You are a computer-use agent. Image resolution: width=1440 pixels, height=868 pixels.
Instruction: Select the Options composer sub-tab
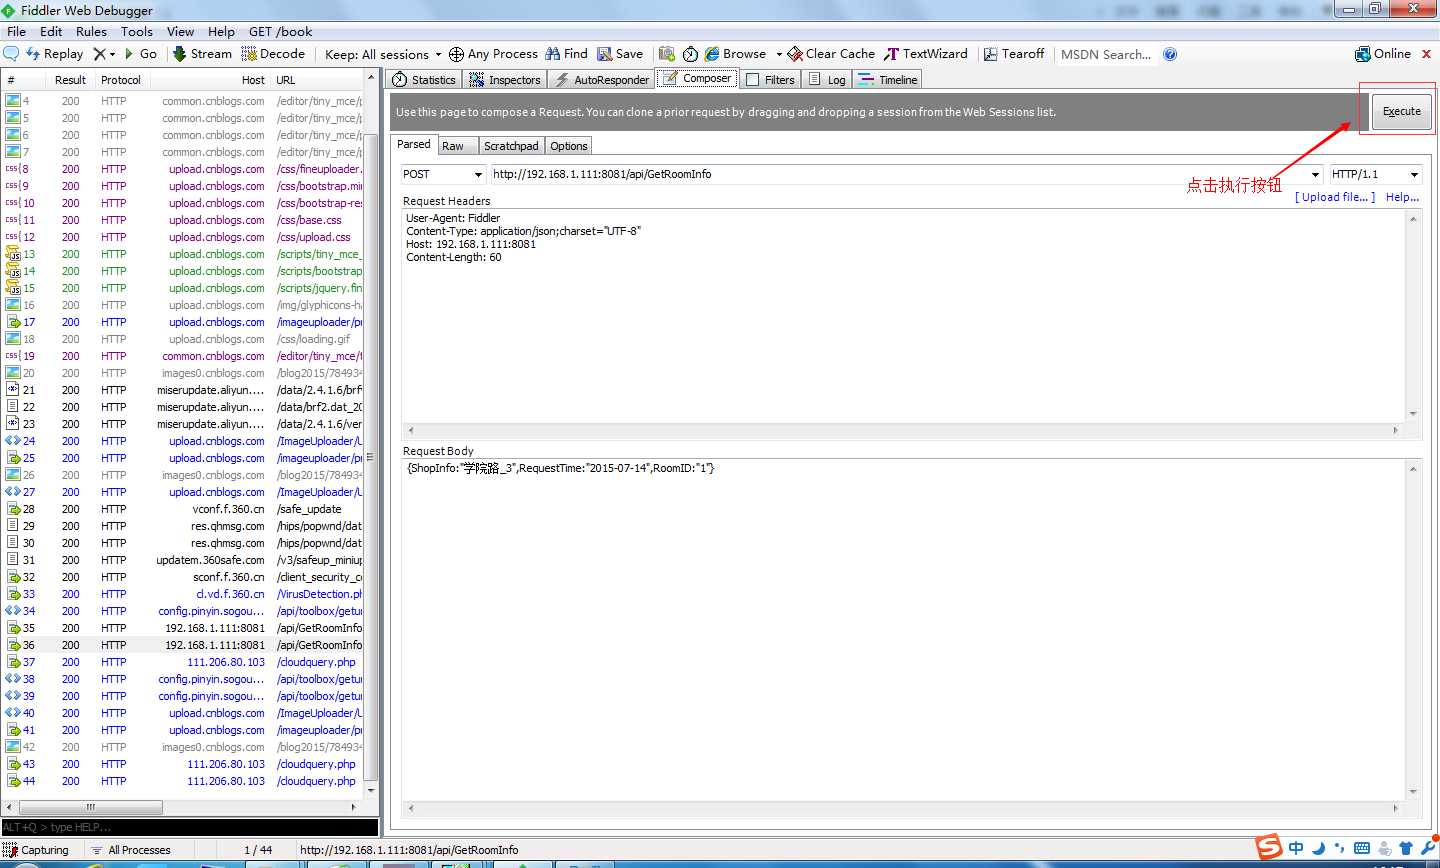click(x=569, y=146)
